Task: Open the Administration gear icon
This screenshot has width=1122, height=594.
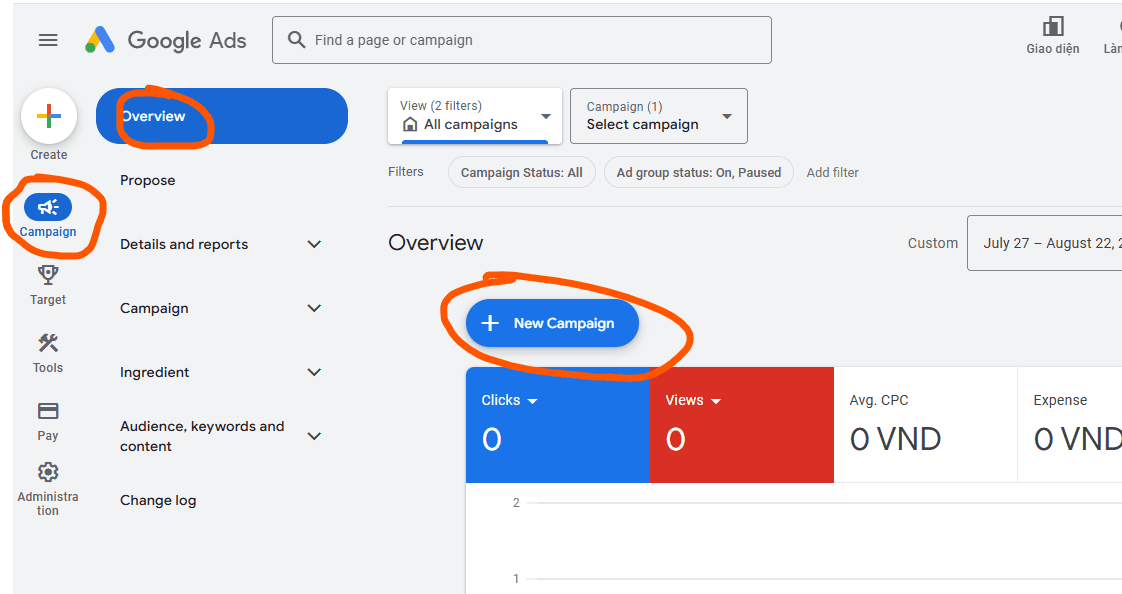Action: pyautogui.click(x=48, y=471)
